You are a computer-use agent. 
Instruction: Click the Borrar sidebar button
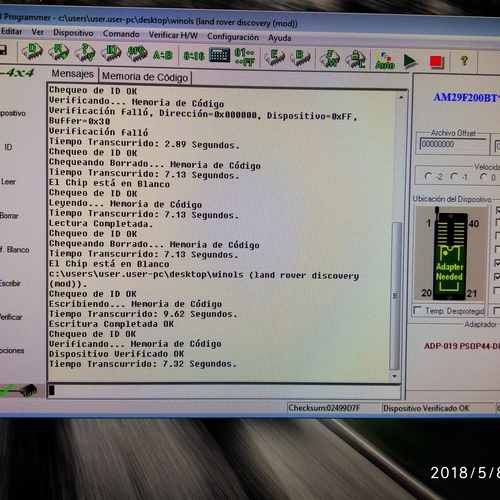[x=9, y=216]
